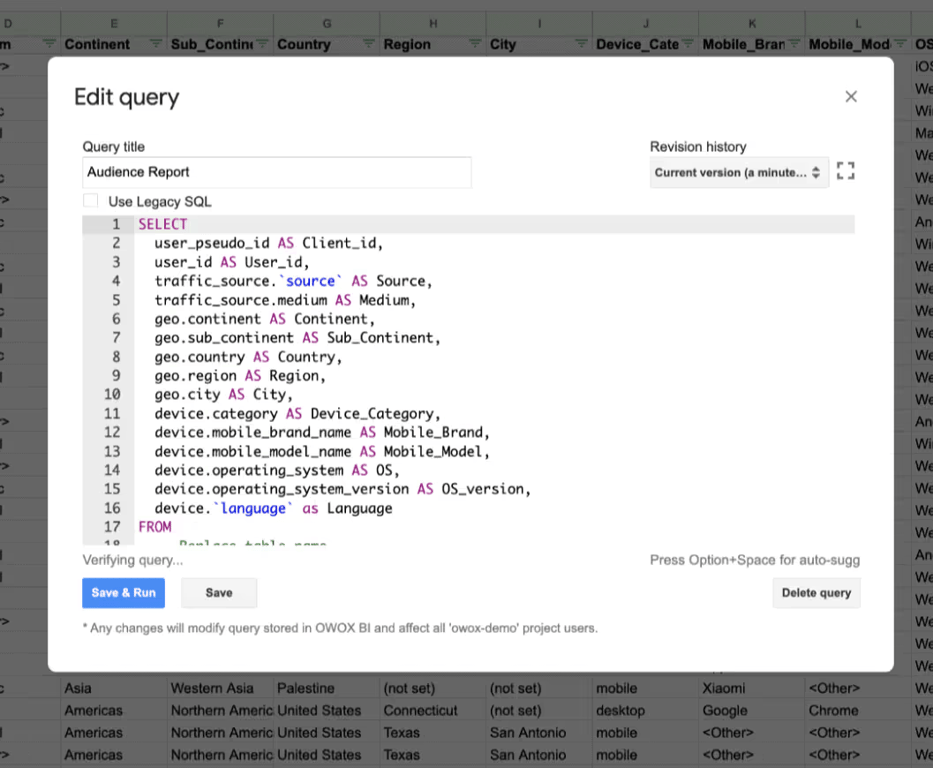Click Google cell in Mobile_Brand column
Image resolution: width=933 pixels, height=768 pixels.
[752, 710]
